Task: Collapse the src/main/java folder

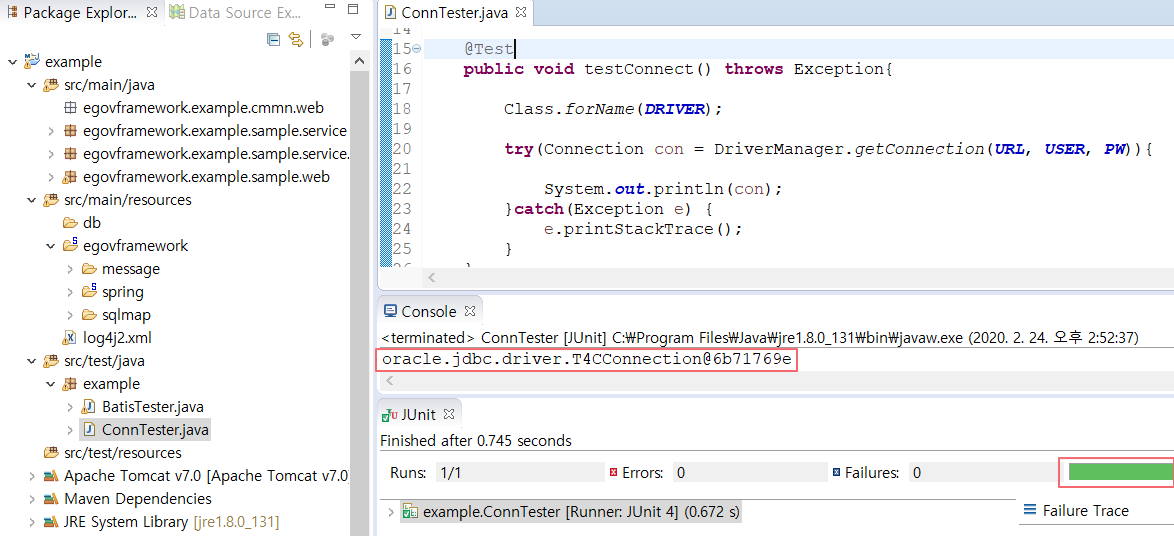Action: click(x=31, y=85)
